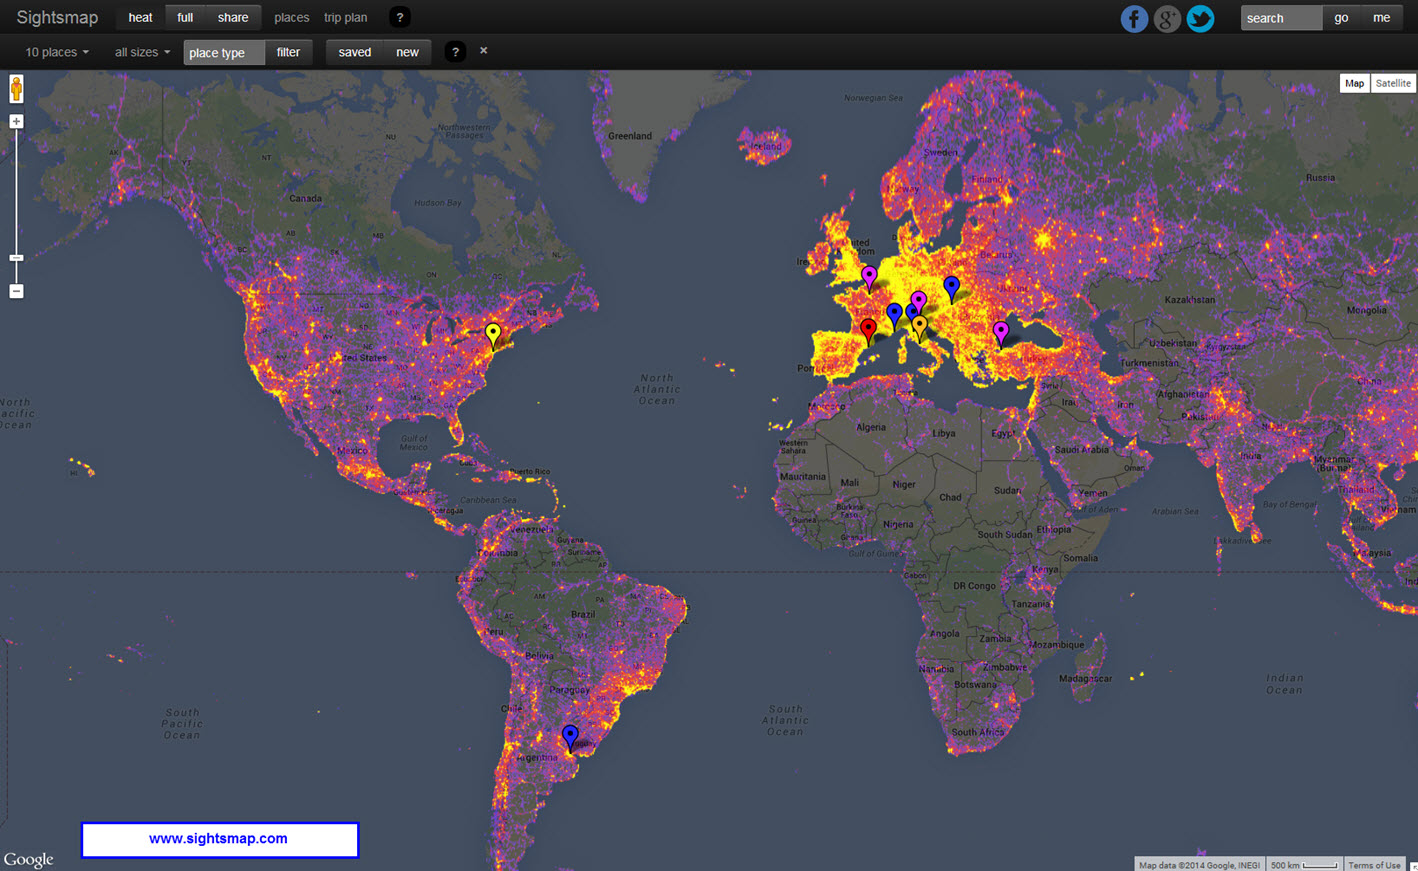Switch to Map view

1354,83
